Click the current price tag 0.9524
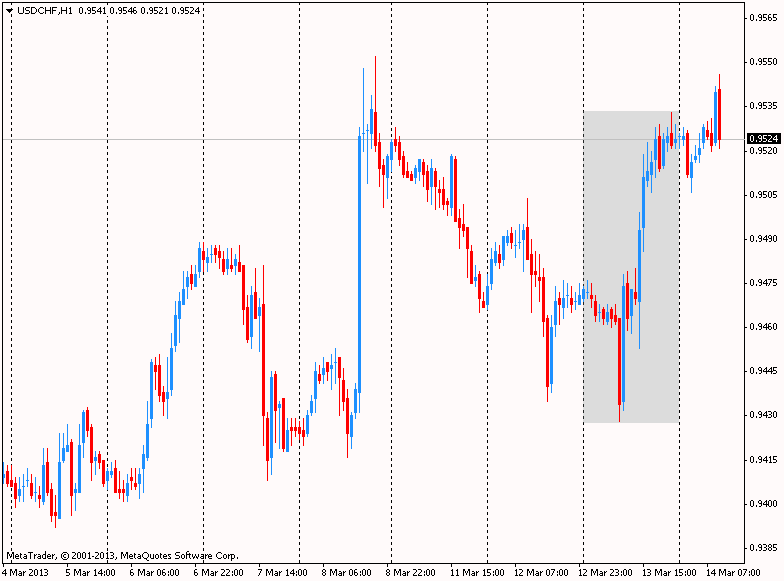The image size is (784, 581). point(764,138)
